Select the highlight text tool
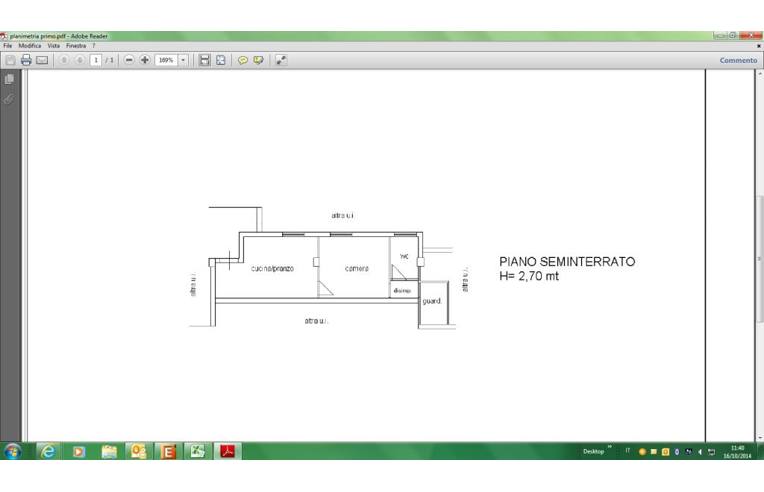 point(258,60)
